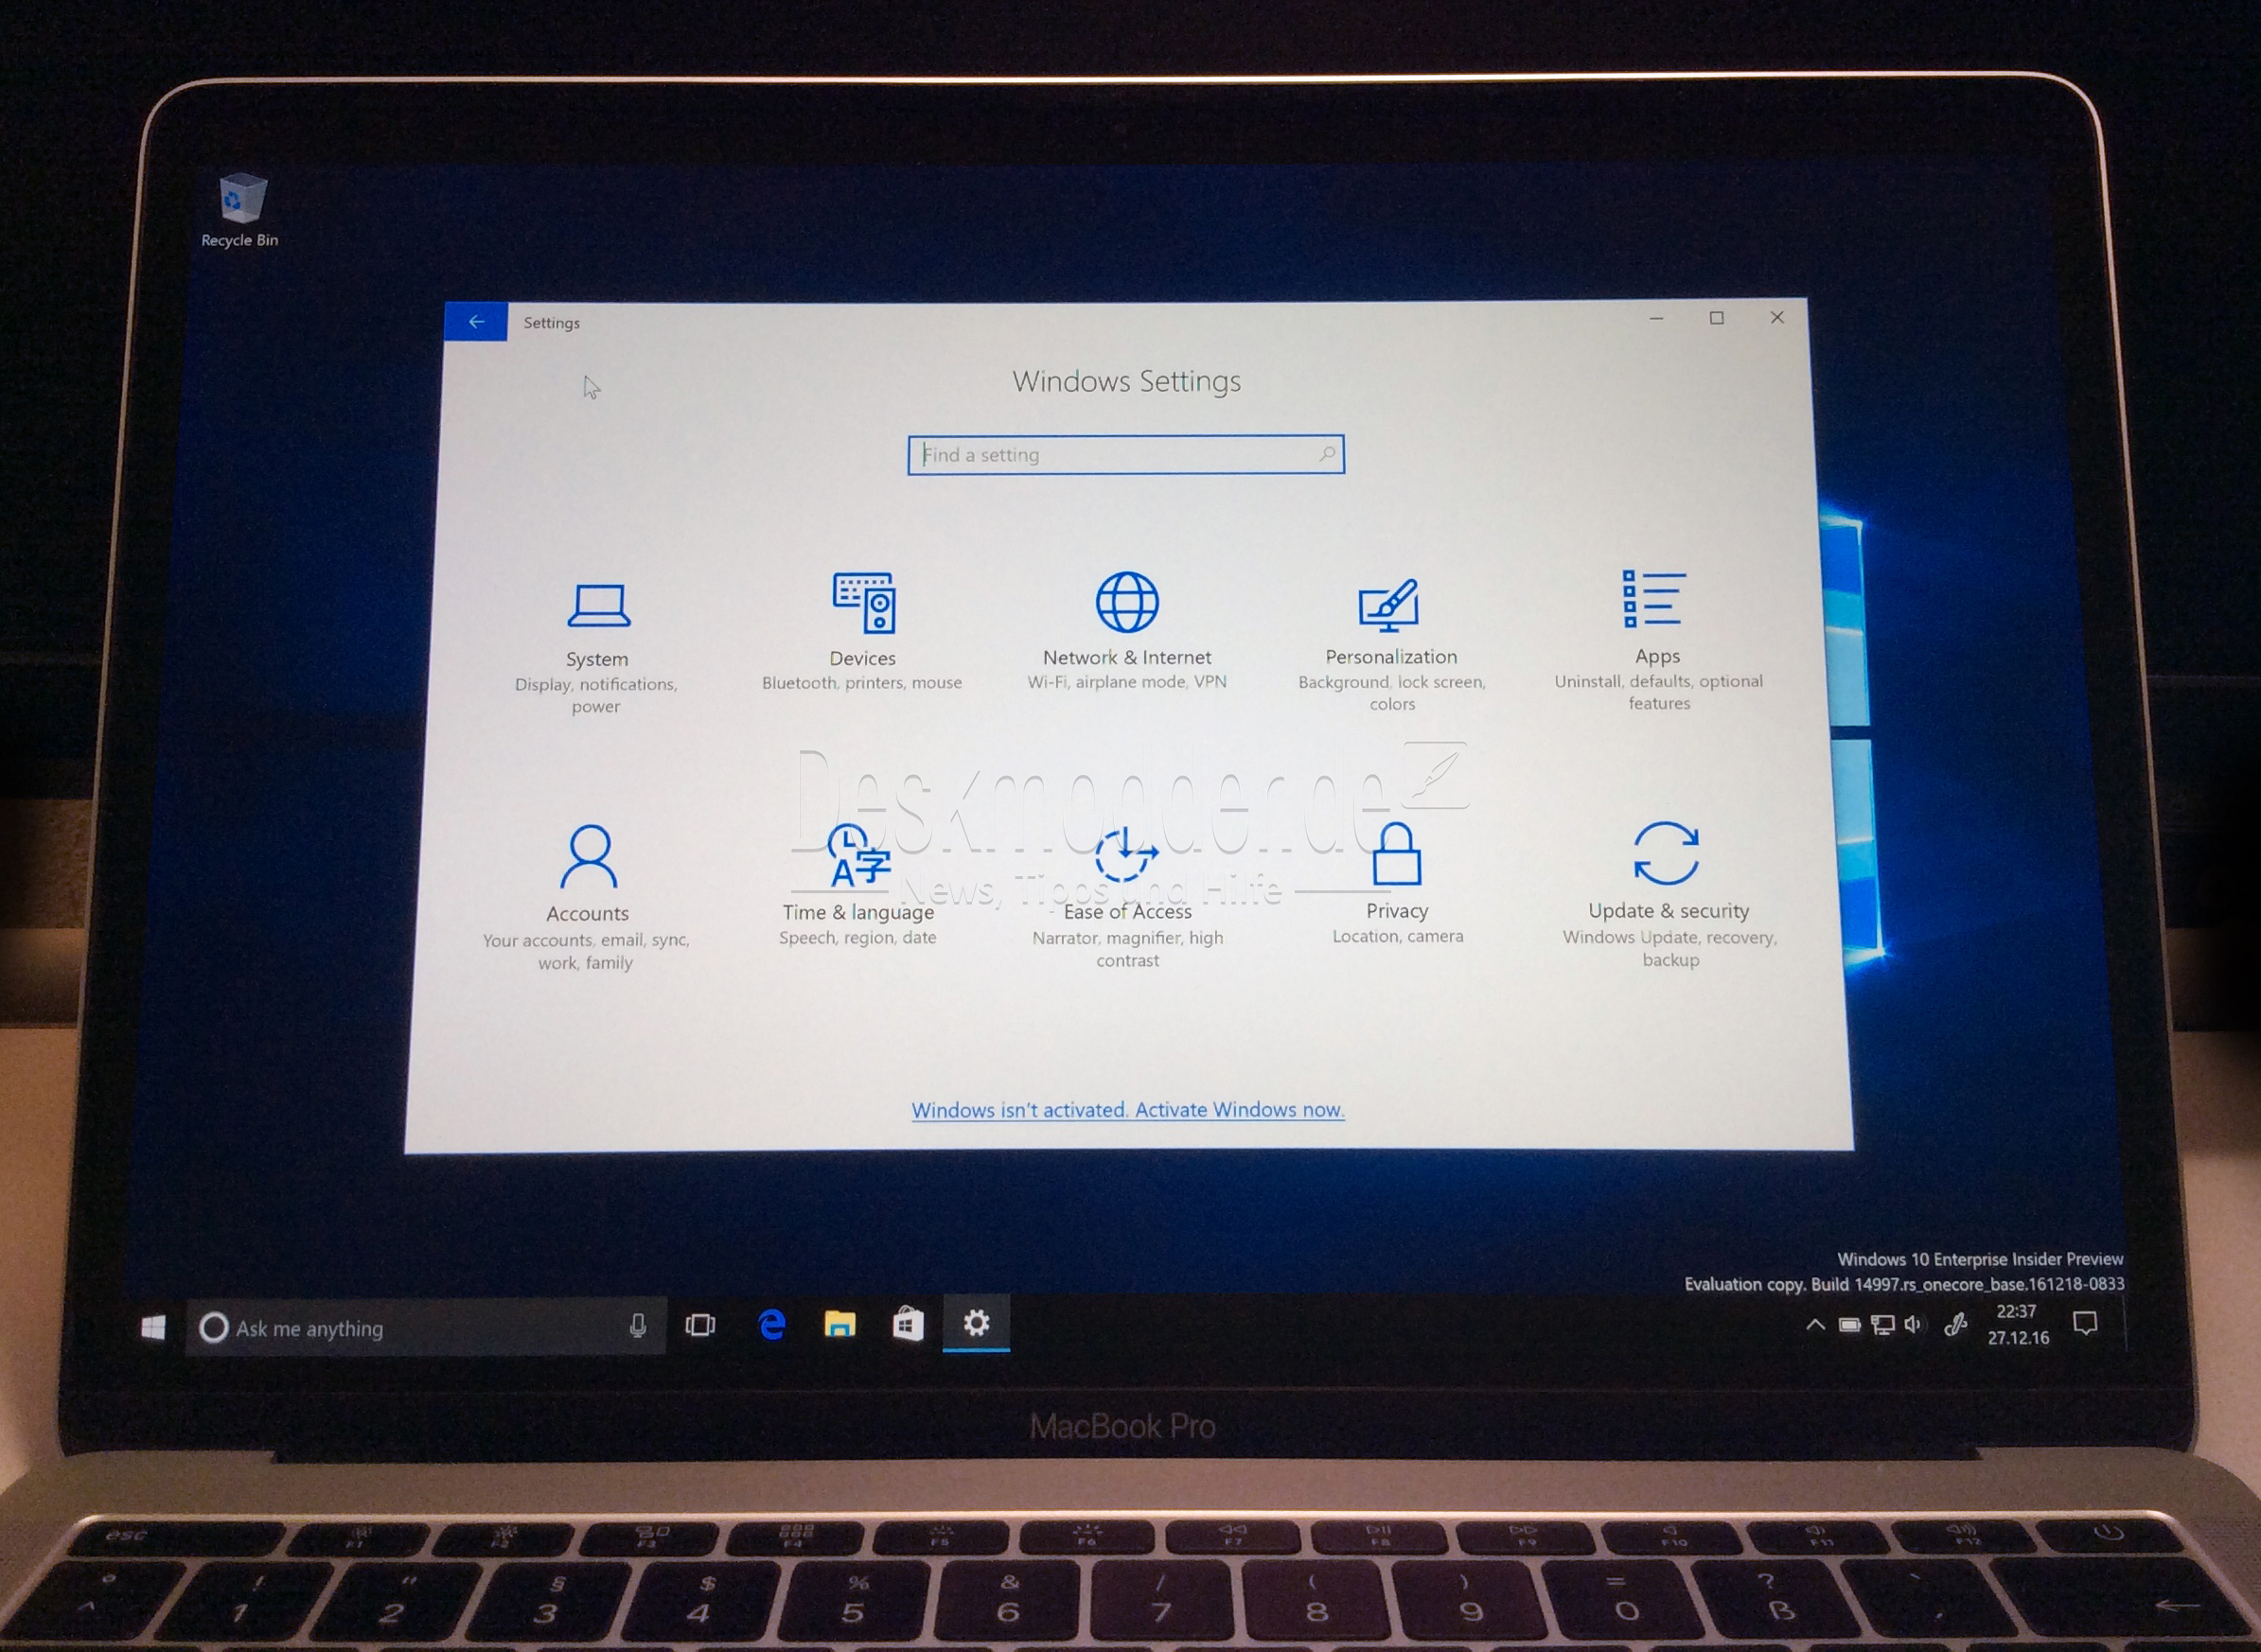Viewport: 2261px width, 1652px height.
Task: Click the 'Speech, region, date' description
Action: tap(858, 938)
